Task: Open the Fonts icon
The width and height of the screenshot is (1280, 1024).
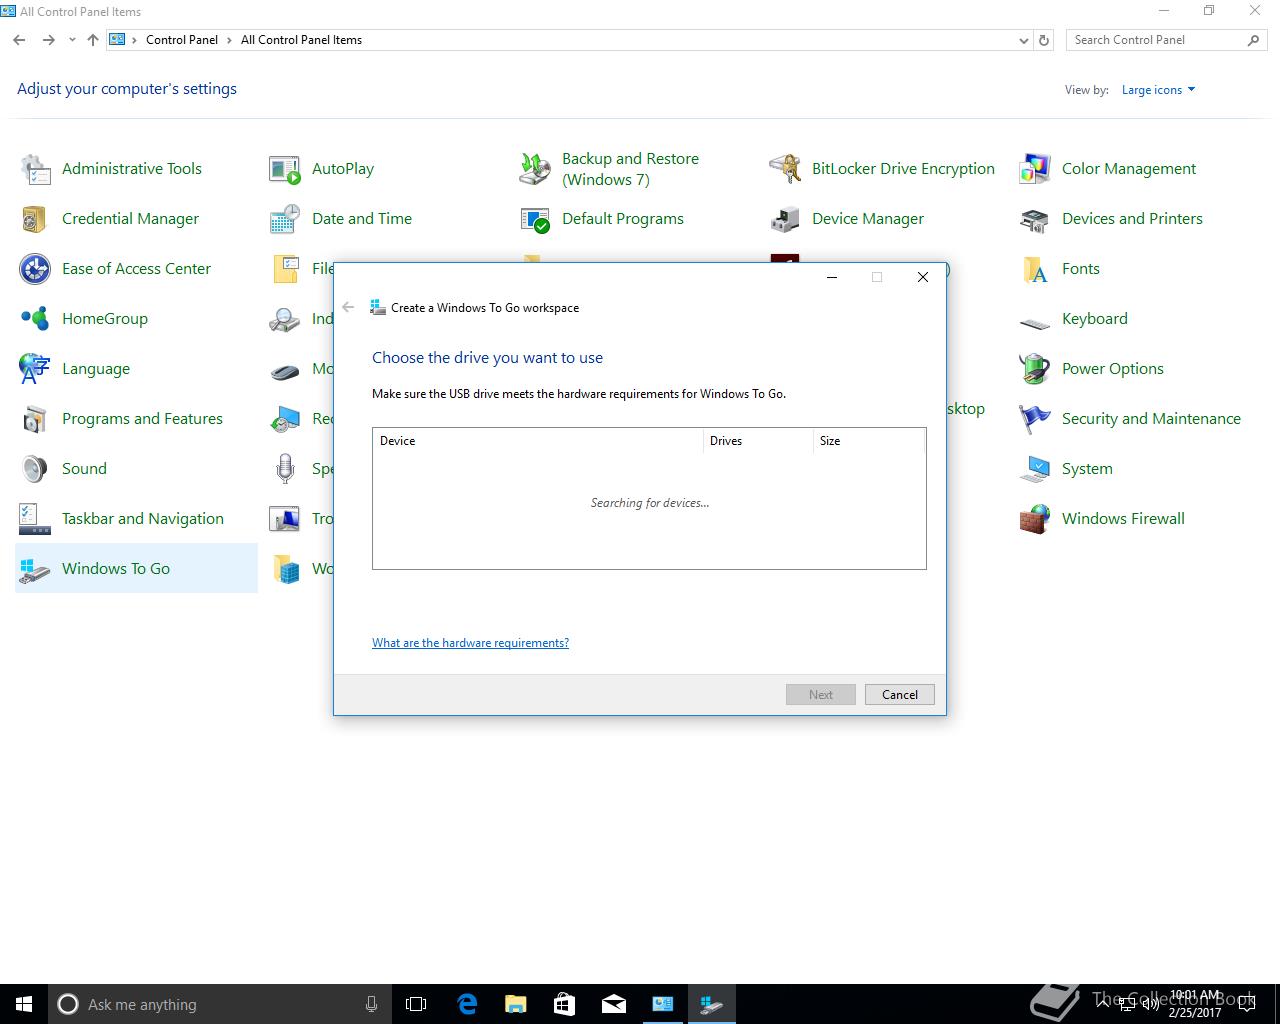Action: click(1035, 269)
